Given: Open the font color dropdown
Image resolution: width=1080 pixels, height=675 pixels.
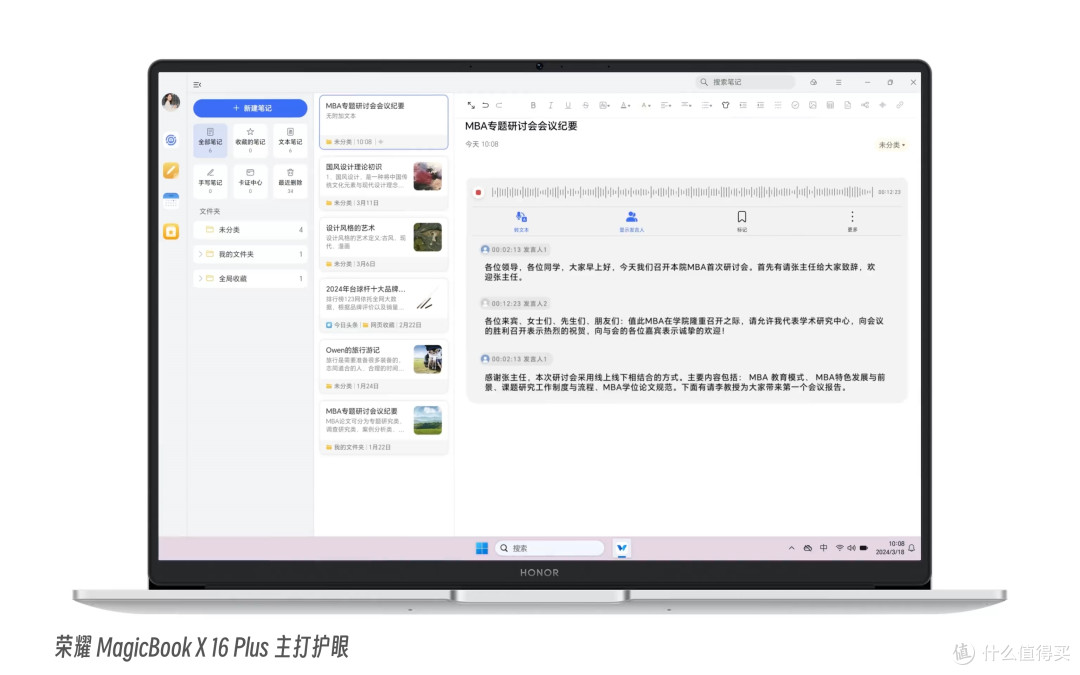Looking at the screenshot, I should tap(625, 105).
